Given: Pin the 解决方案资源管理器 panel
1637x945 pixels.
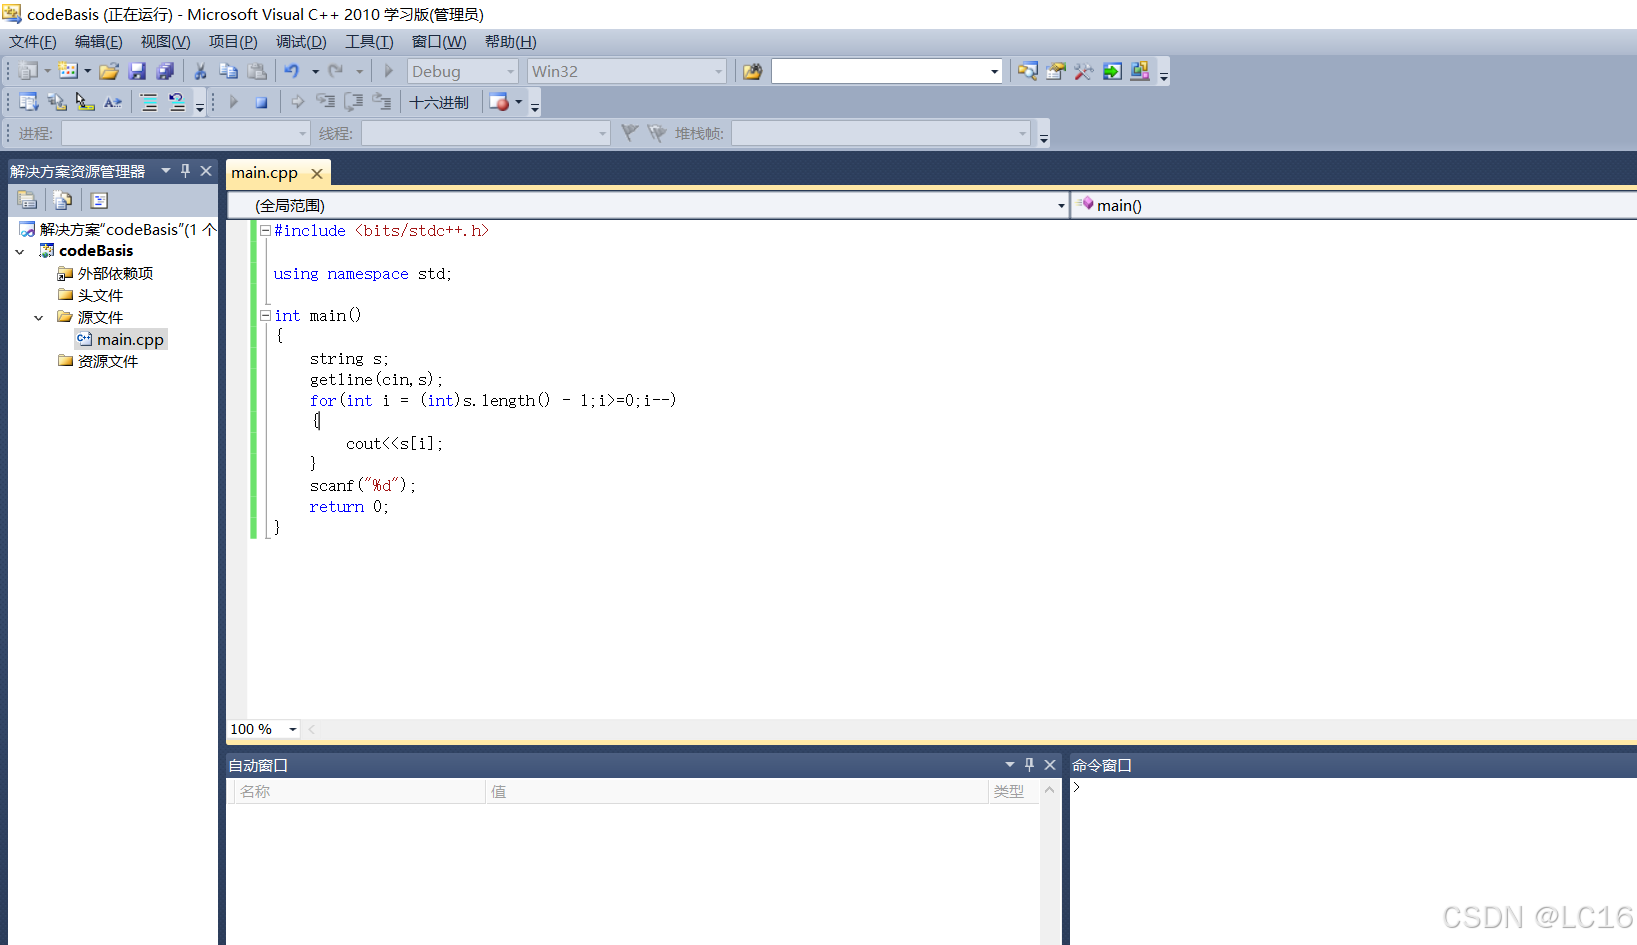Looking at the screenshot, I should tap(185, 170).
